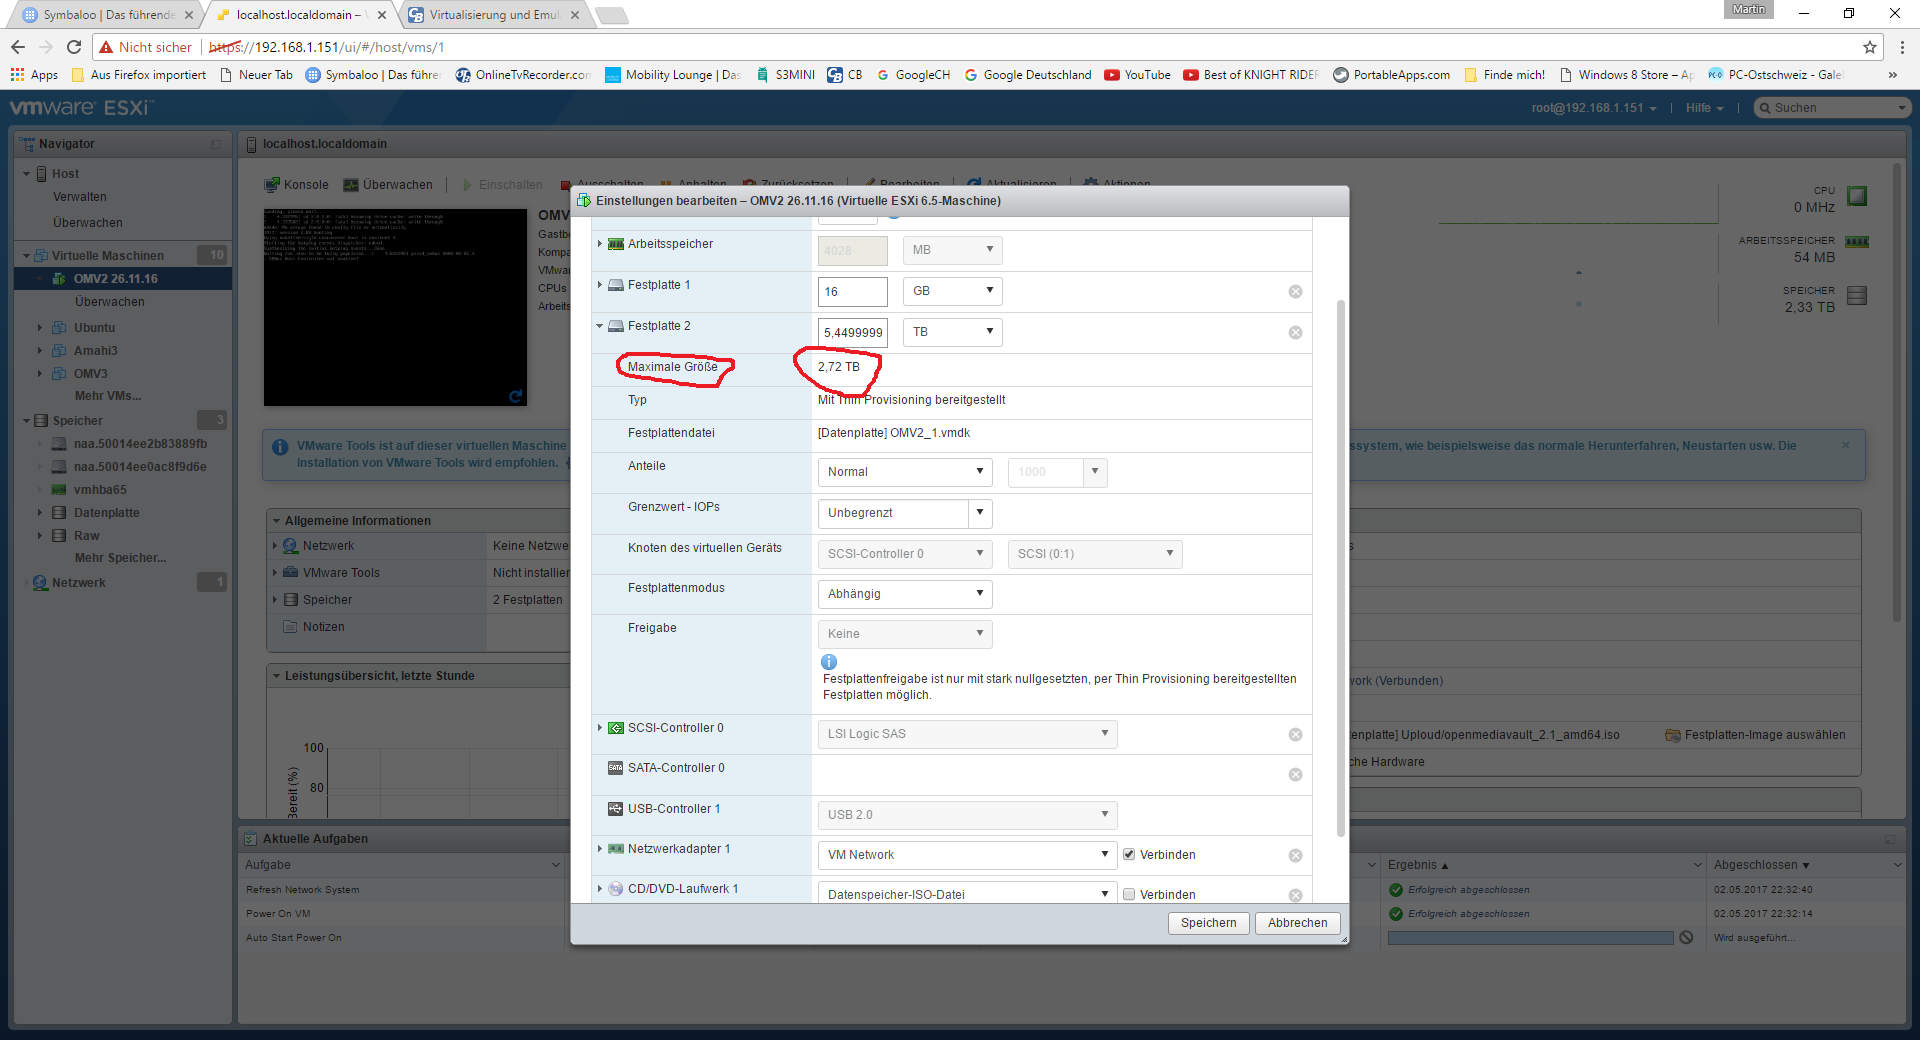Click the dialog's vertical scrollbar

click(1341, 567)
